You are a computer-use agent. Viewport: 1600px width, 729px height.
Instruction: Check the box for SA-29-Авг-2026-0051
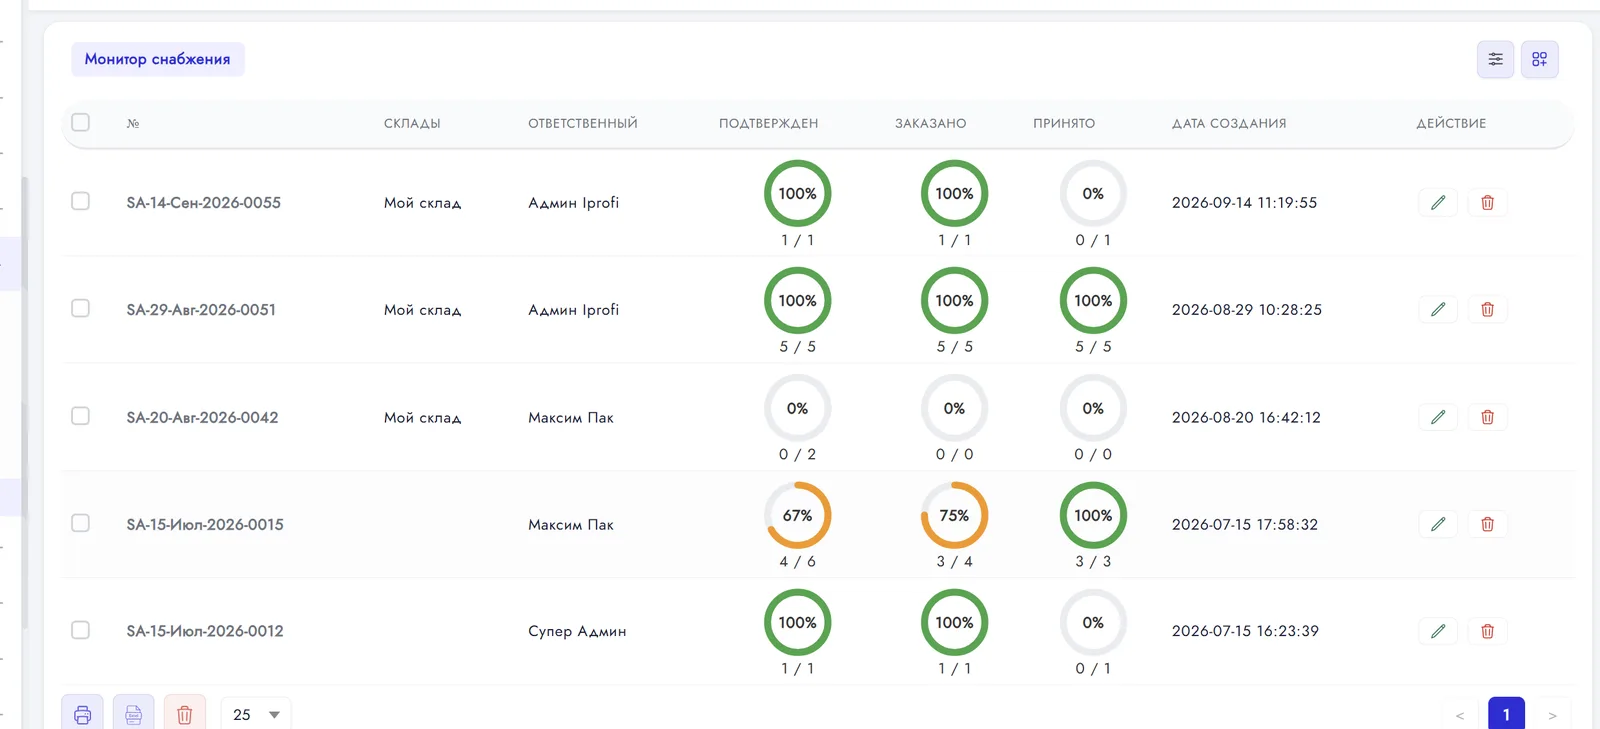click(81, 308)
